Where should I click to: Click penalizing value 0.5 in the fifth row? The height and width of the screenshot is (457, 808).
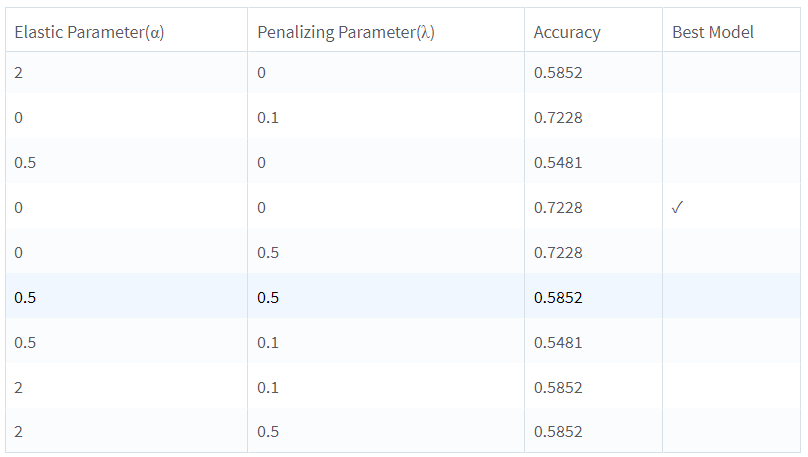[268, 253]
